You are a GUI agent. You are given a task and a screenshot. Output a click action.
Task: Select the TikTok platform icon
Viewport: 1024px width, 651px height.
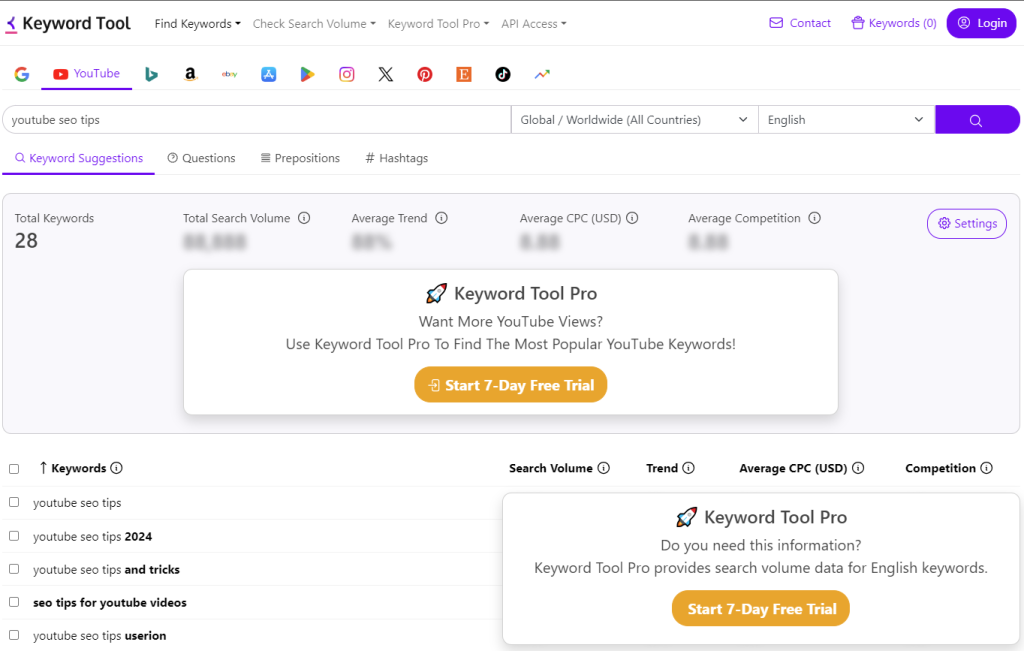(503, 74)
